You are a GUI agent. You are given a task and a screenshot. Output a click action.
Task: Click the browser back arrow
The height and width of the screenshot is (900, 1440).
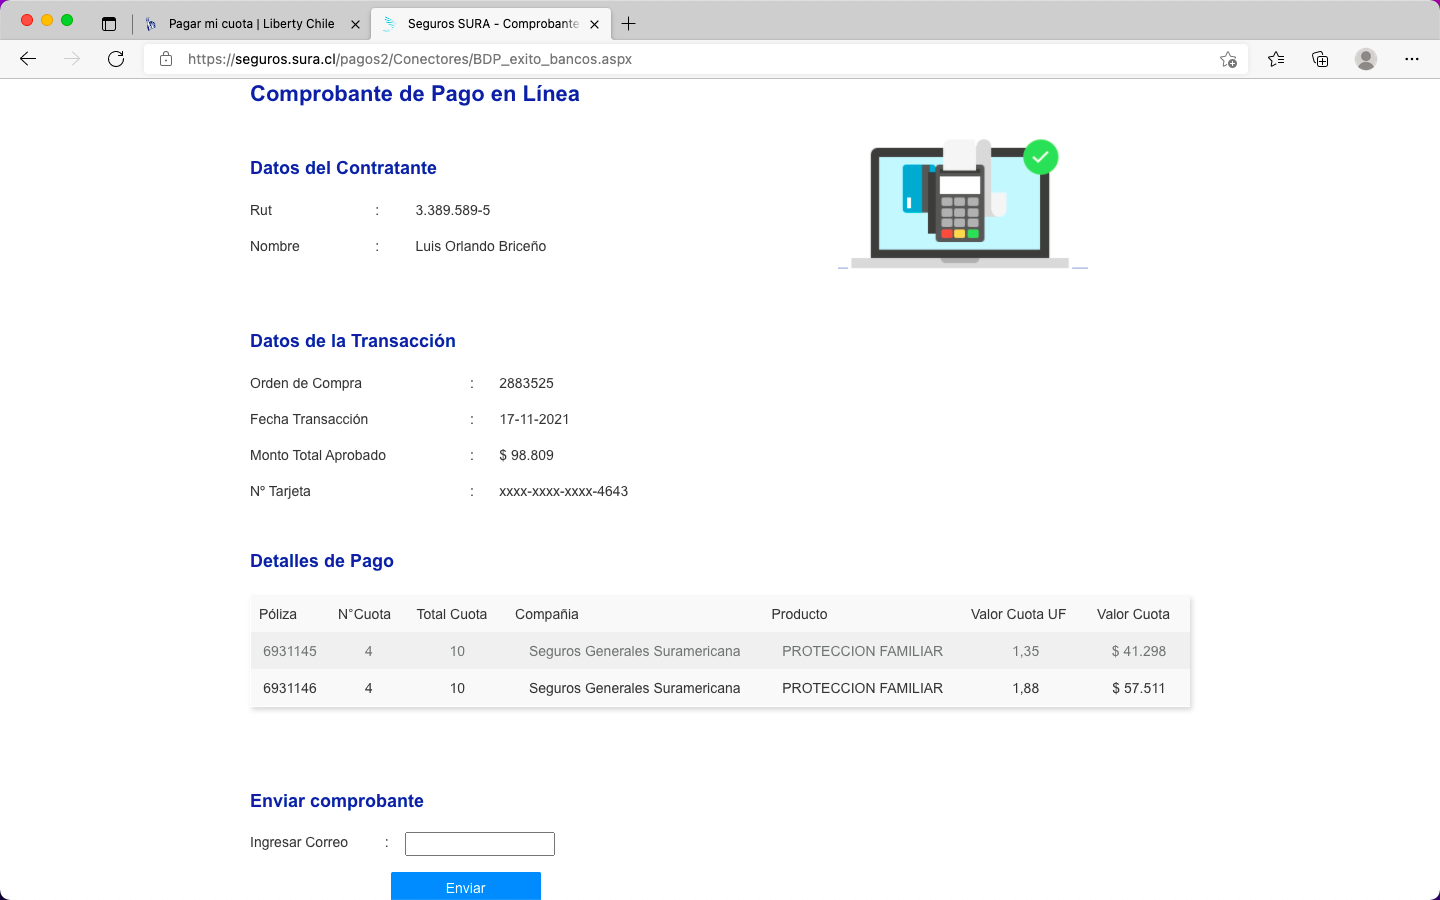pyautogui.click(x=28, y=59)
